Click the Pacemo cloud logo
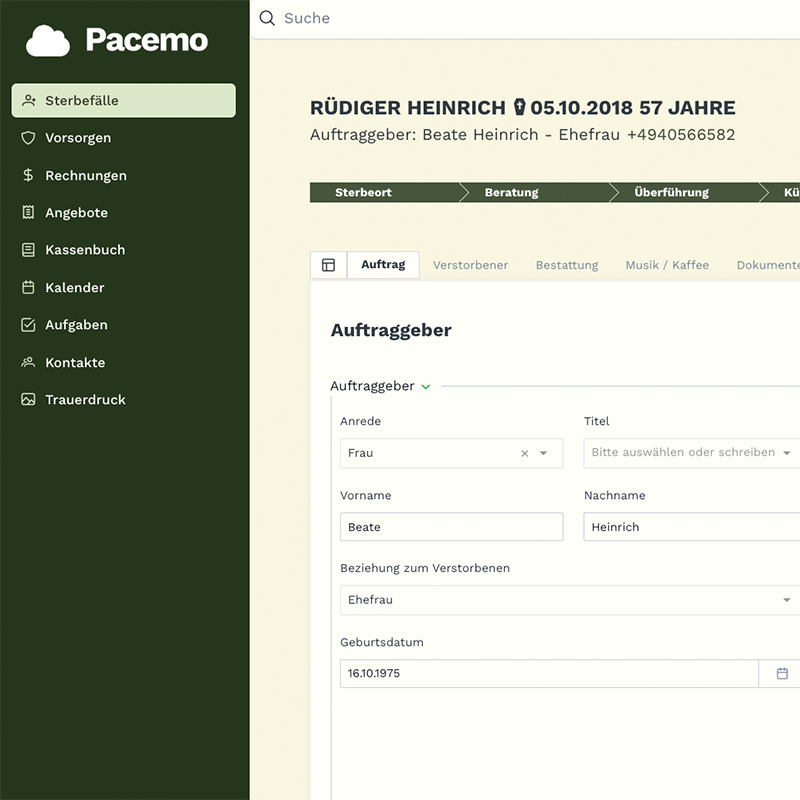 point(48,40)
